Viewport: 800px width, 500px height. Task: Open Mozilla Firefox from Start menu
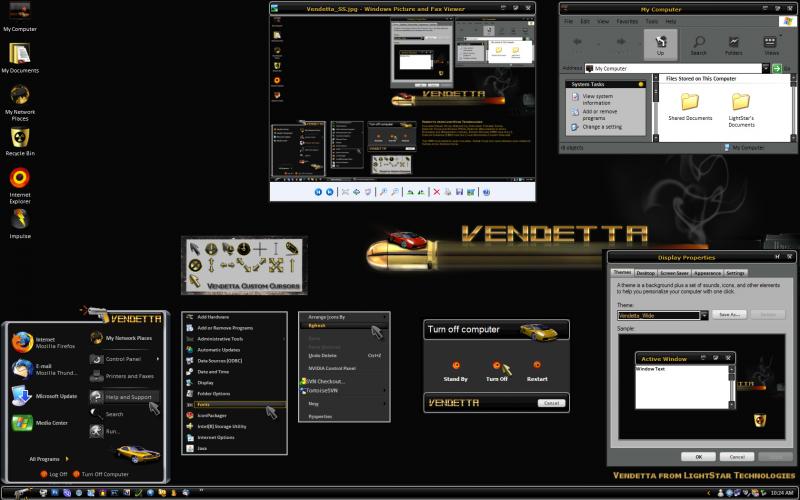click(x=44, y=342)
